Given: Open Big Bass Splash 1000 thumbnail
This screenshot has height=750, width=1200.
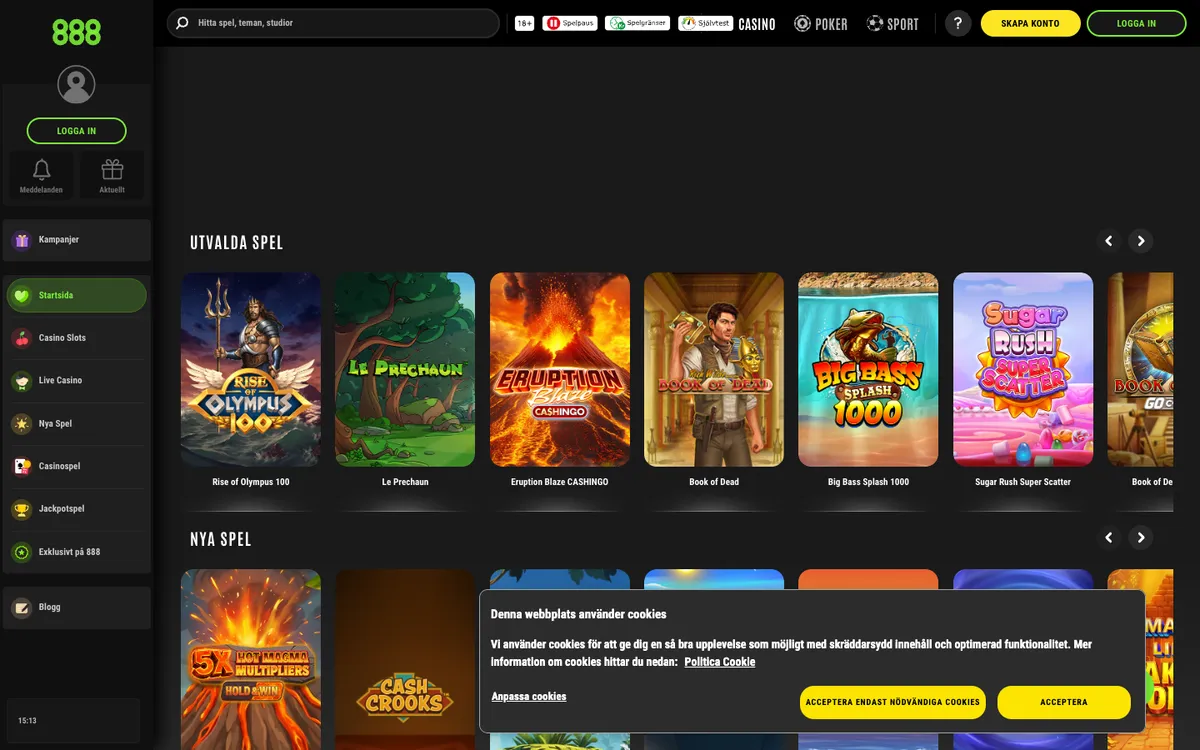Looking at the screenshot, I should [868, 370].
